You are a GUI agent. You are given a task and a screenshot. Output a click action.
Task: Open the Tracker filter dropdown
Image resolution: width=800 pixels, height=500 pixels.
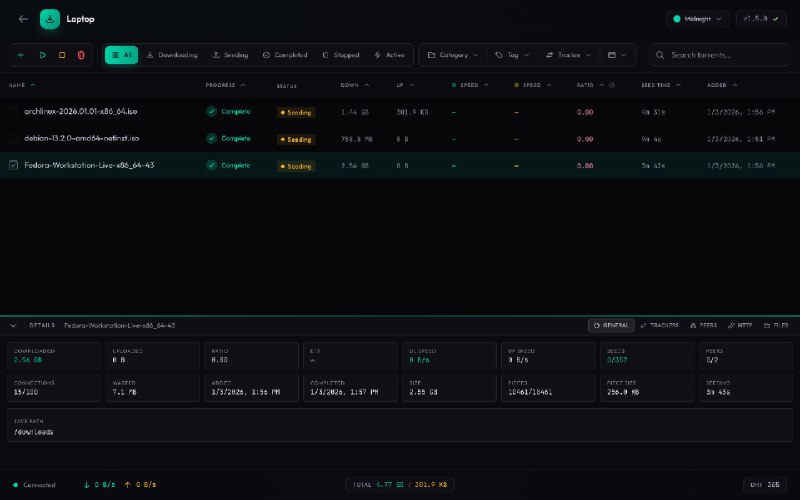(568, 55)
